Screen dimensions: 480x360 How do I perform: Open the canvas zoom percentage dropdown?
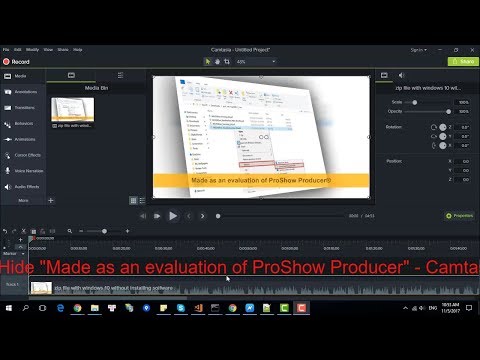pyautogui.click(x=256, y=62)
